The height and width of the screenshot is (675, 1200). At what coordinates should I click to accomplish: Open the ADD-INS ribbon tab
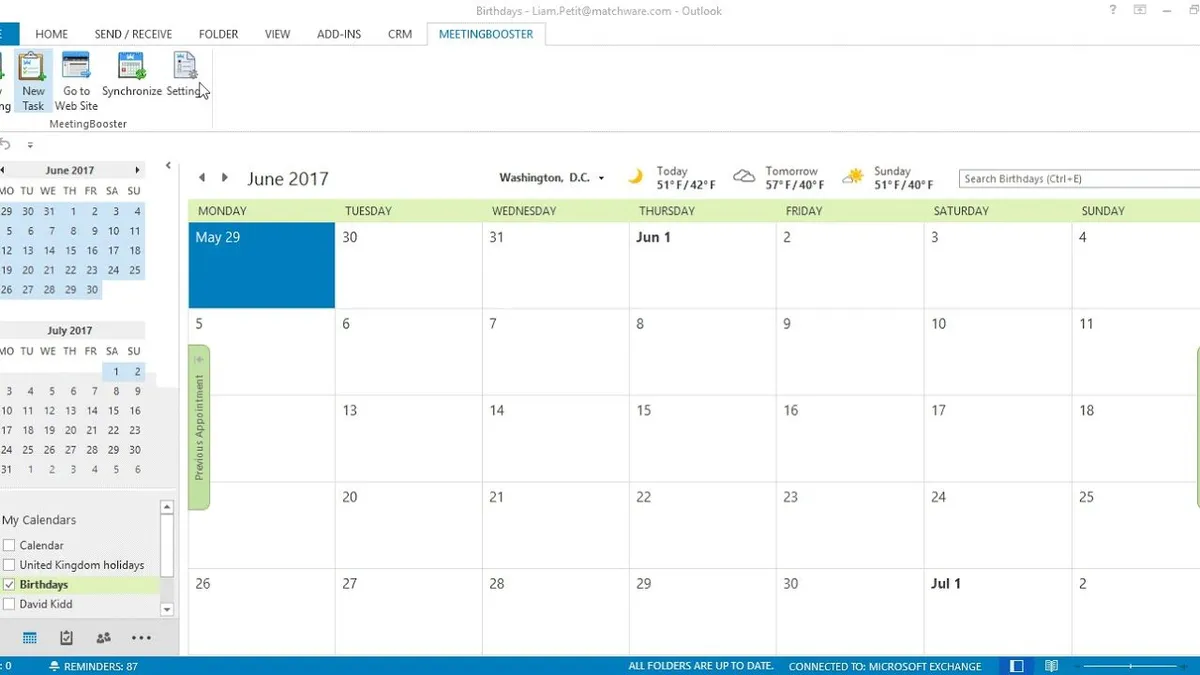tap(337, 34)
